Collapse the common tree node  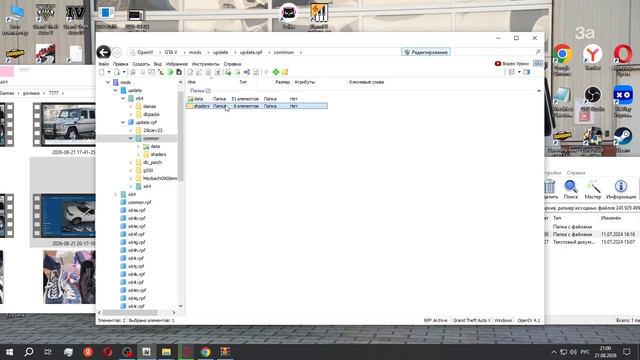pyautogui.click(x=131, y=138)
